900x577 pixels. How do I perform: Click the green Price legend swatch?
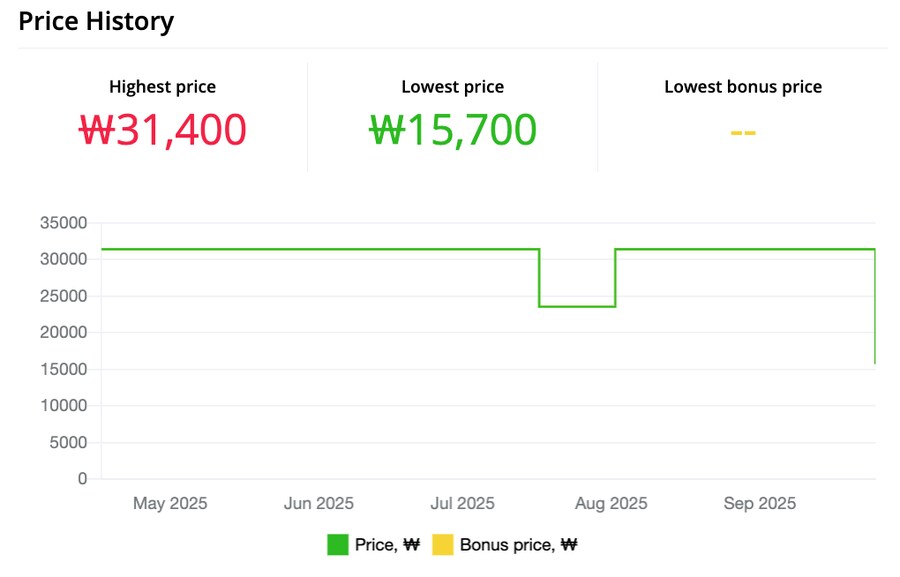click(x=338, y=545)
